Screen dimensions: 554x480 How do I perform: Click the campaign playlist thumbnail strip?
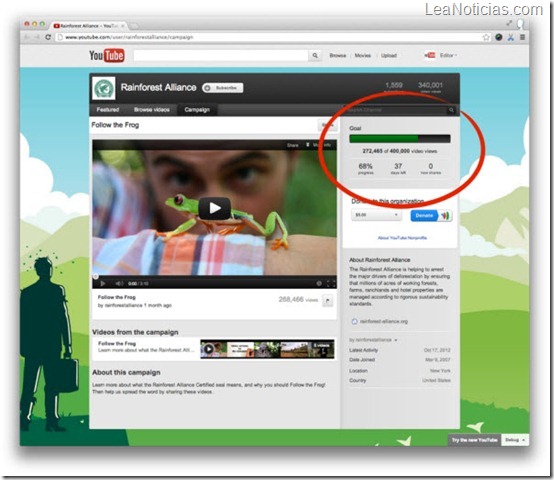point(267,349)
